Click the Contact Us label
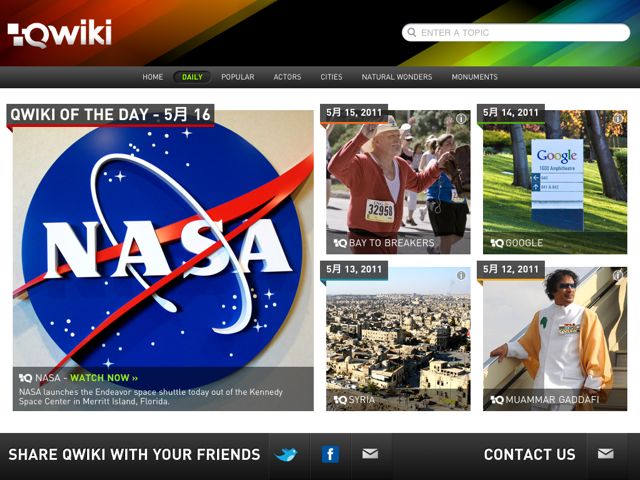The height and width of the screenshot is (480, 640). pos(529,454)
